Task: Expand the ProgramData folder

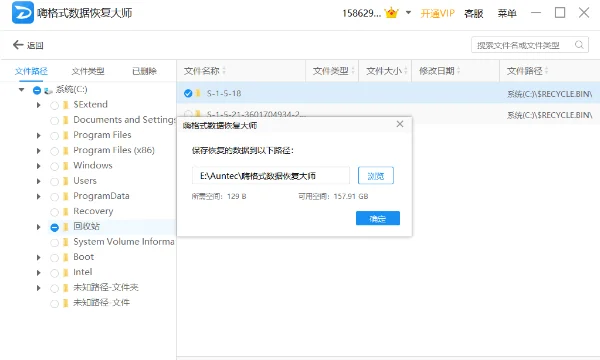Action: [x=38, y=197]
